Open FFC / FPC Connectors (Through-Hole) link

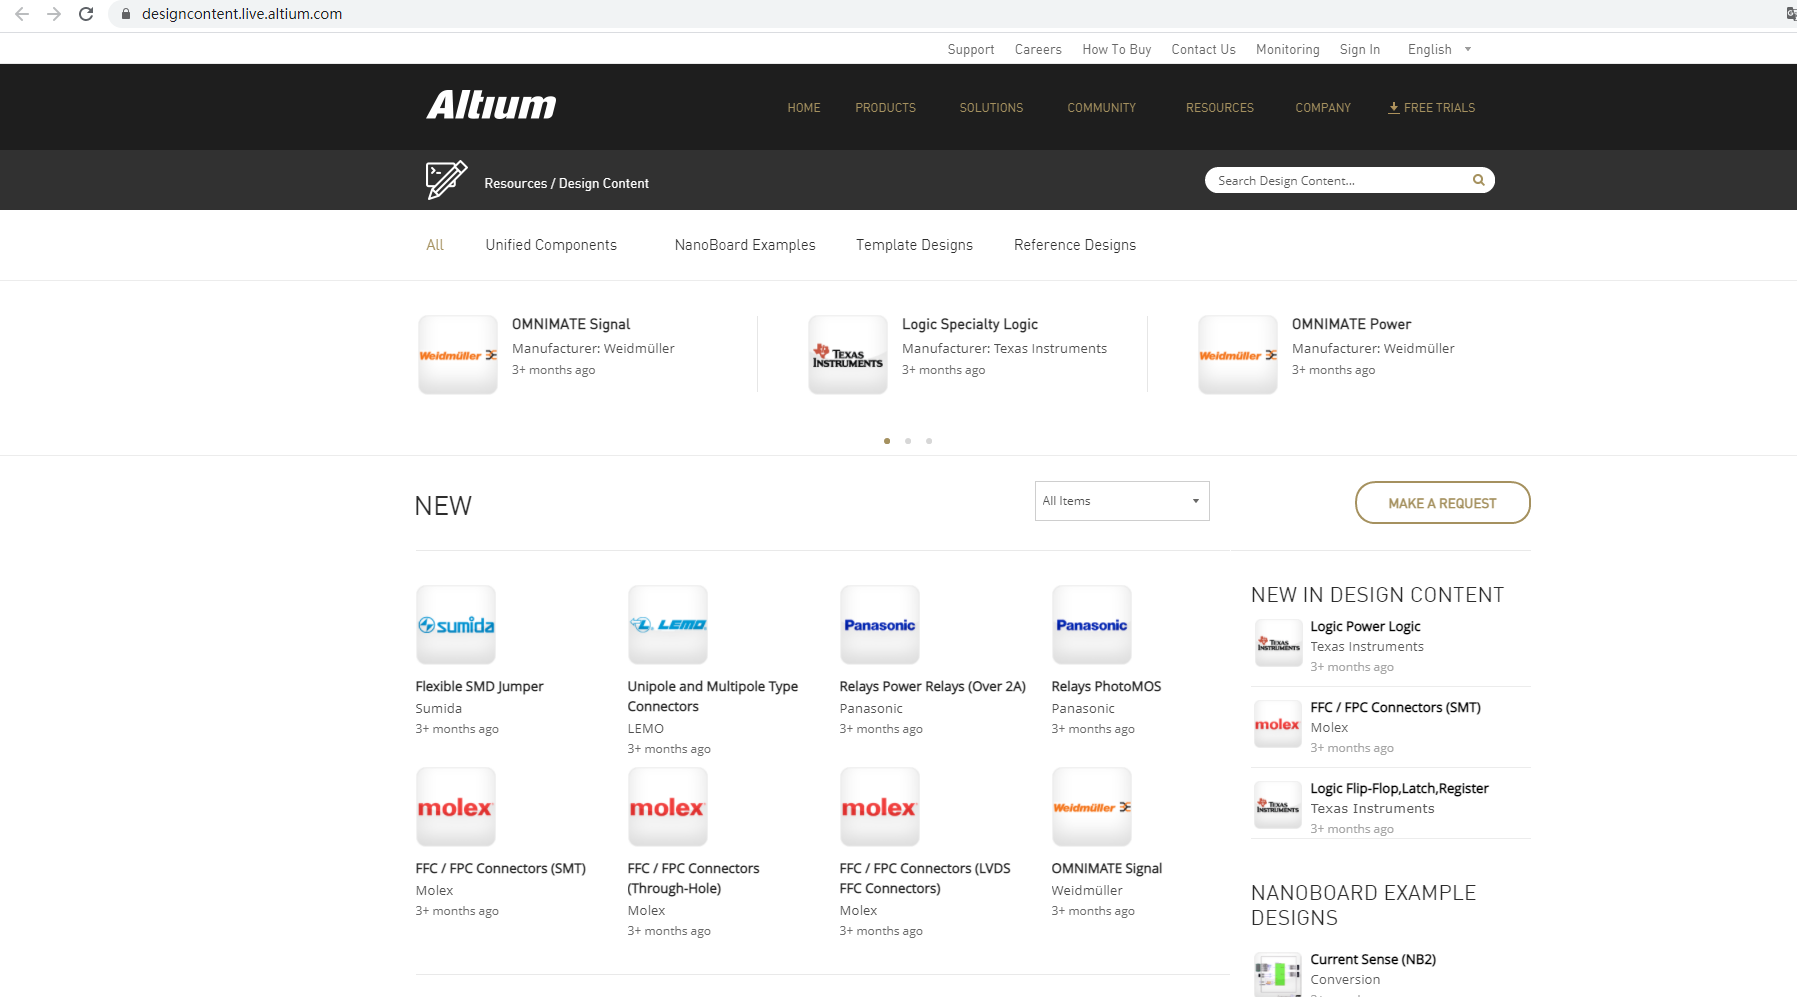point(693,878)
